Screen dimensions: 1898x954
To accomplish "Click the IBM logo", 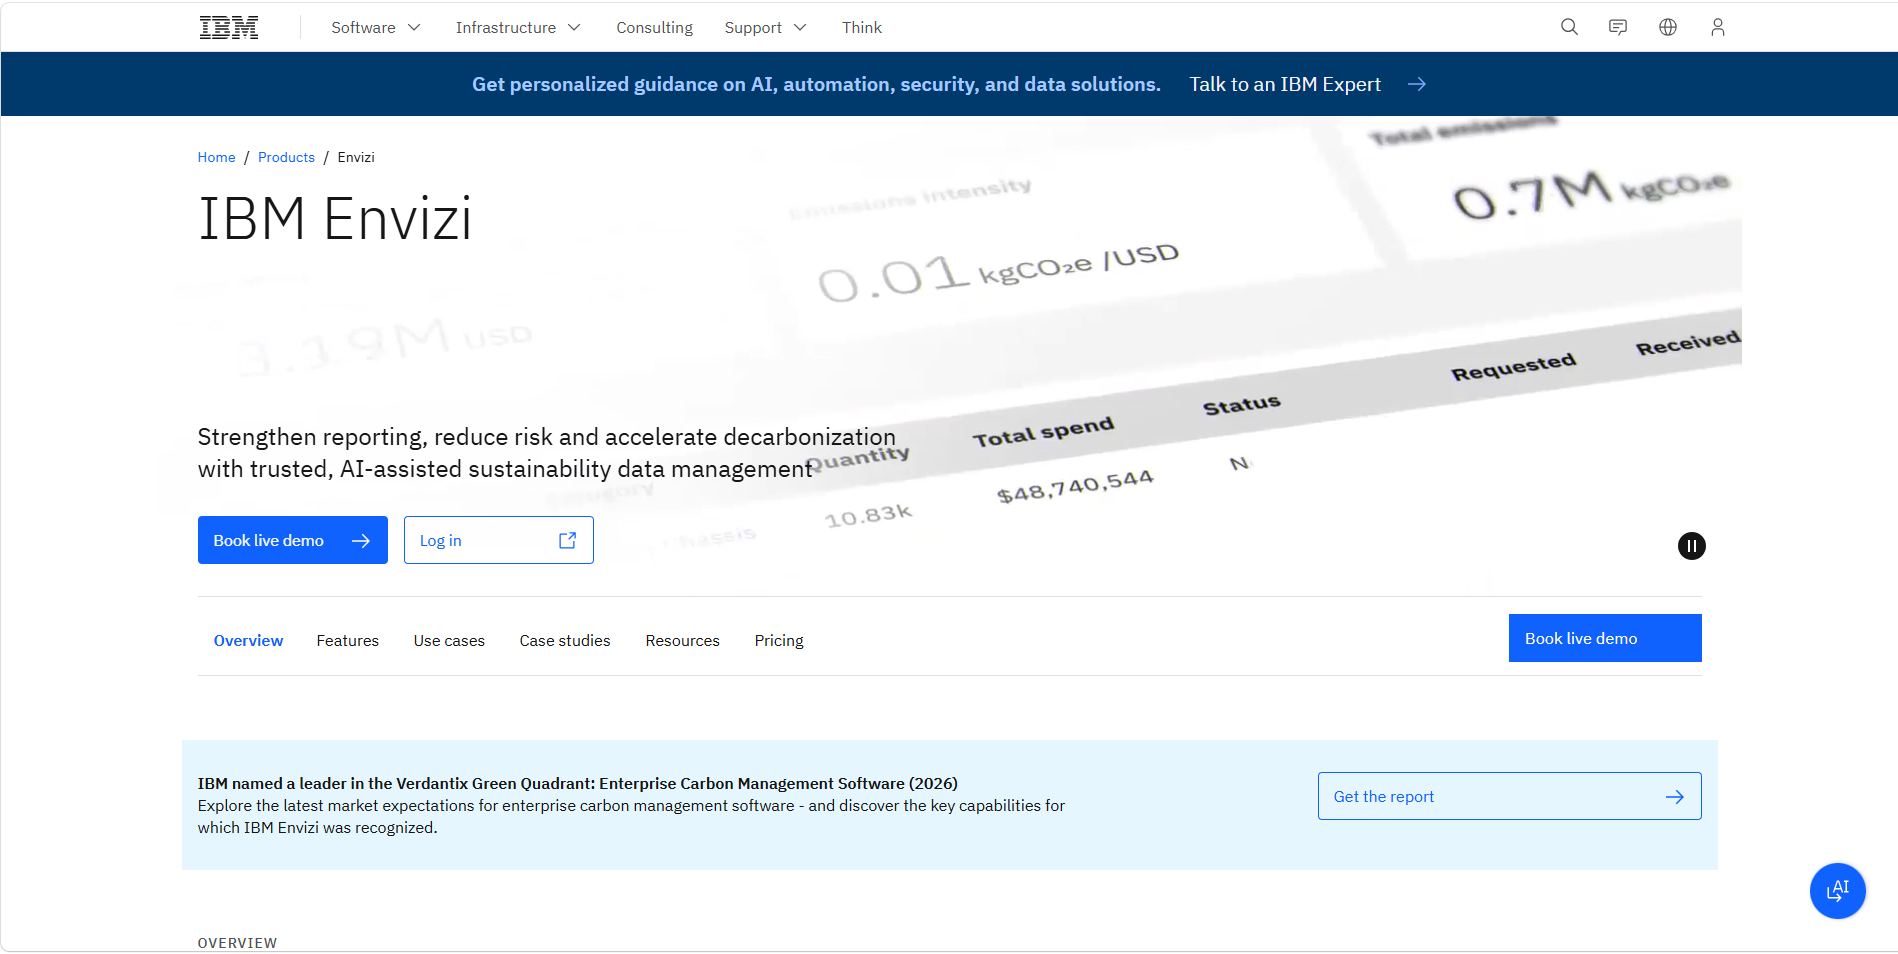I will click(x=229, y=28).
